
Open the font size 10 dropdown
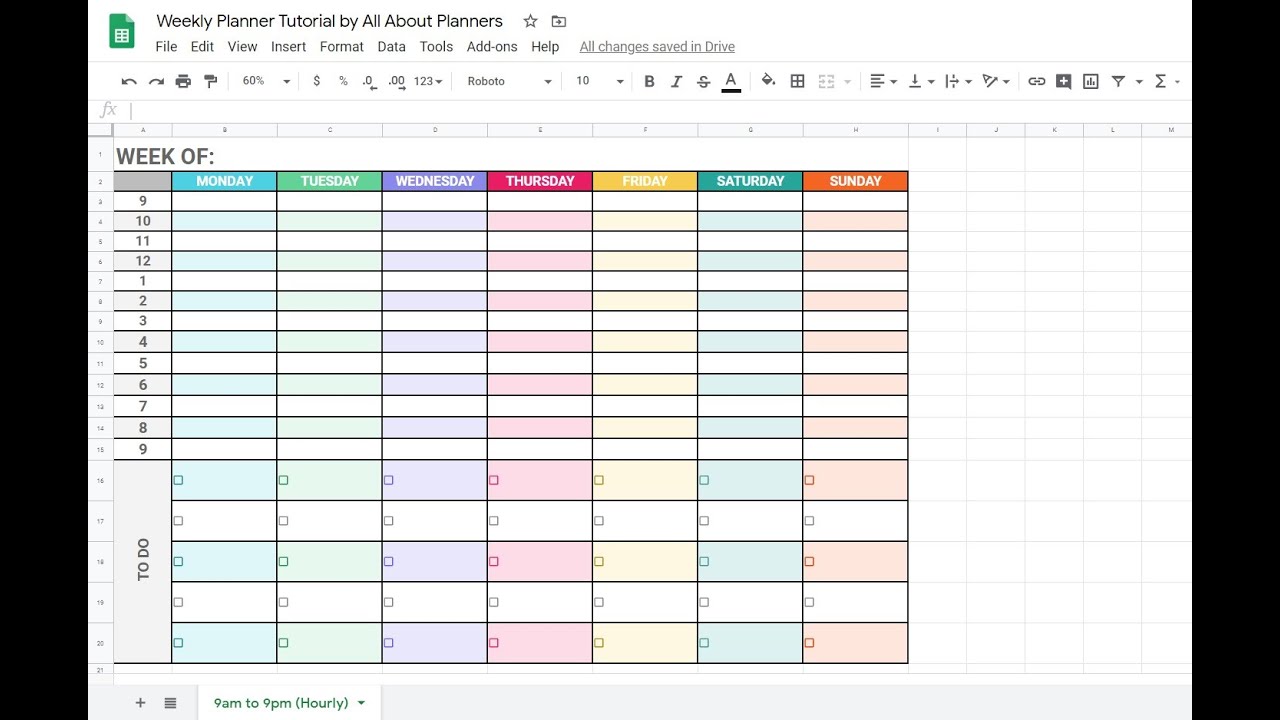coord(600,81)
